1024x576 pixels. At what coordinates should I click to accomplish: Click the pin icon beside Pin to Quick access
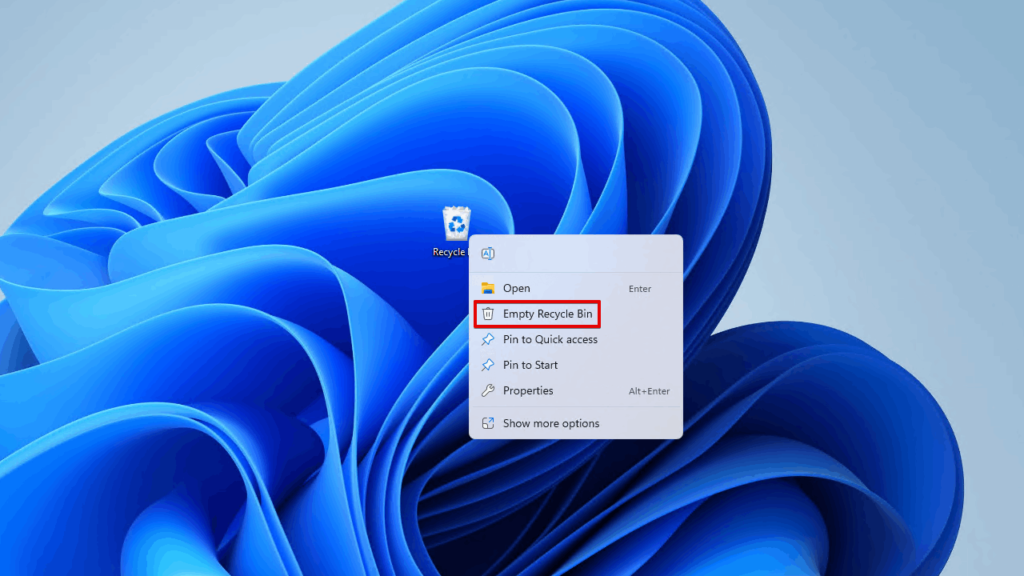coord(488,339)
